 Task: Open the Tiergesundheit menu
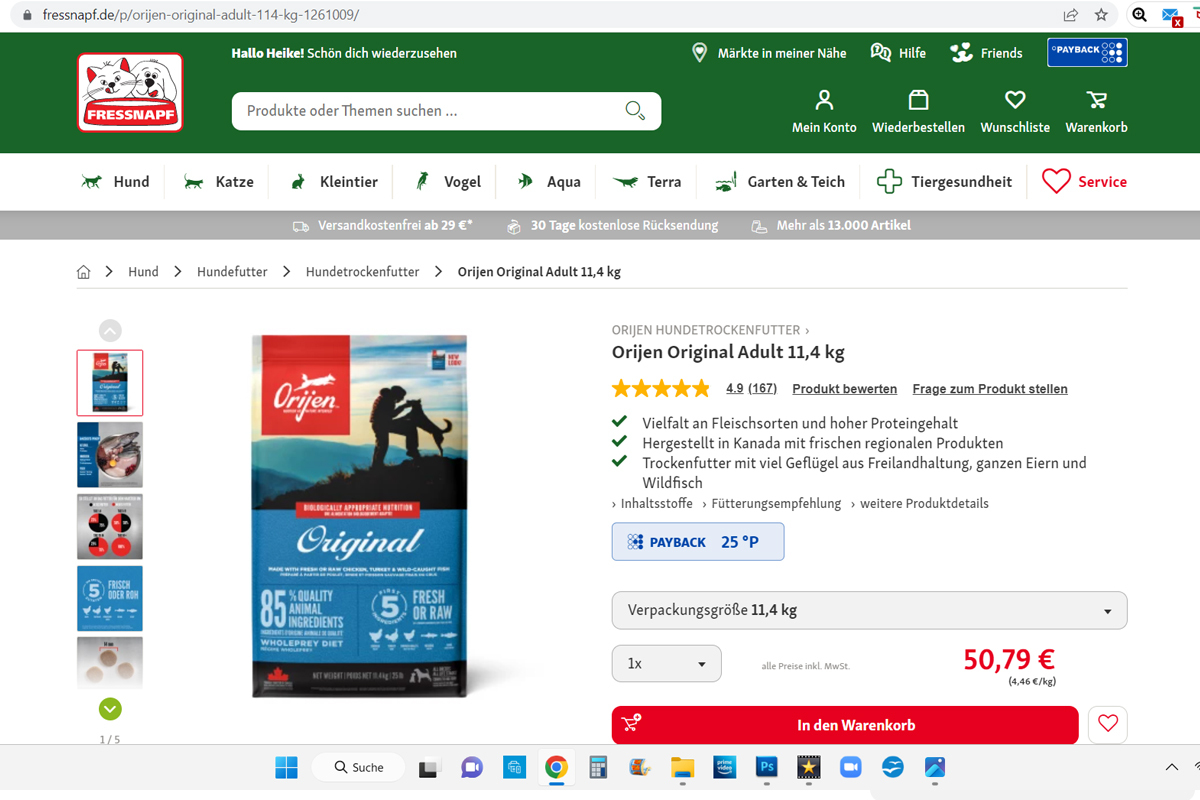coord(944,182)
